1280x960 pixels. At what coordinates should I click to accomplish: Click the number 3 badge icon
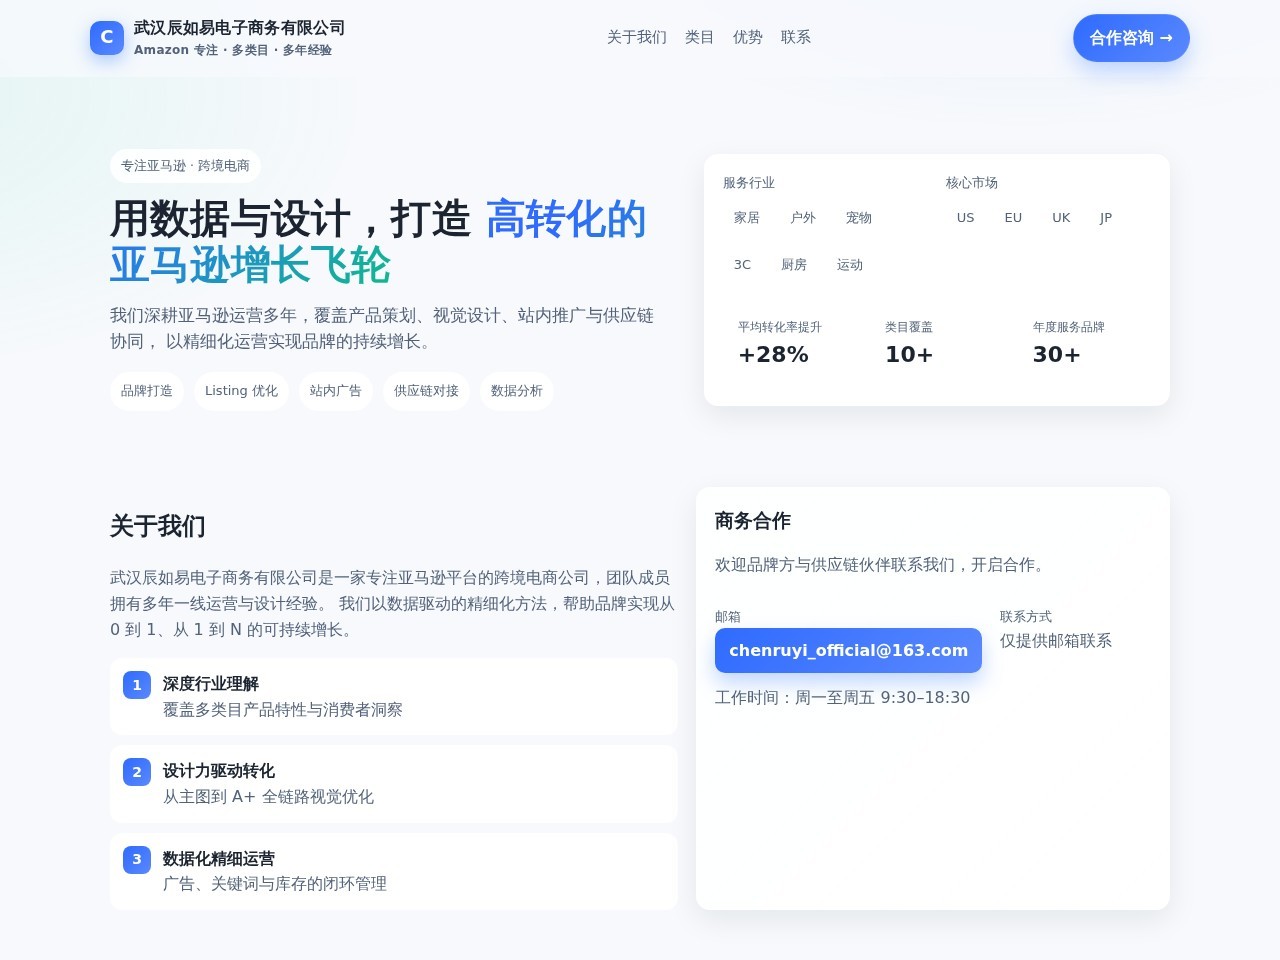pyautogui.click(x=137, y=859)
